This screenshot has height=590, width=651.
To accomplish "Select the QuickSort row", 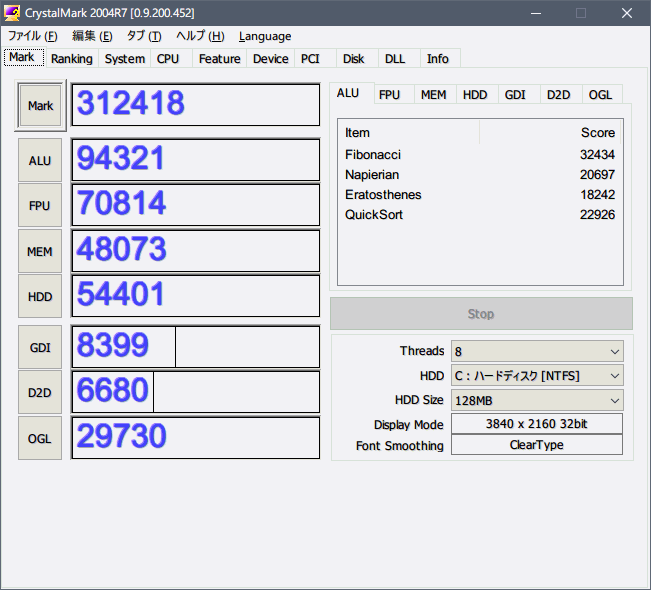I will coord(480,214).
